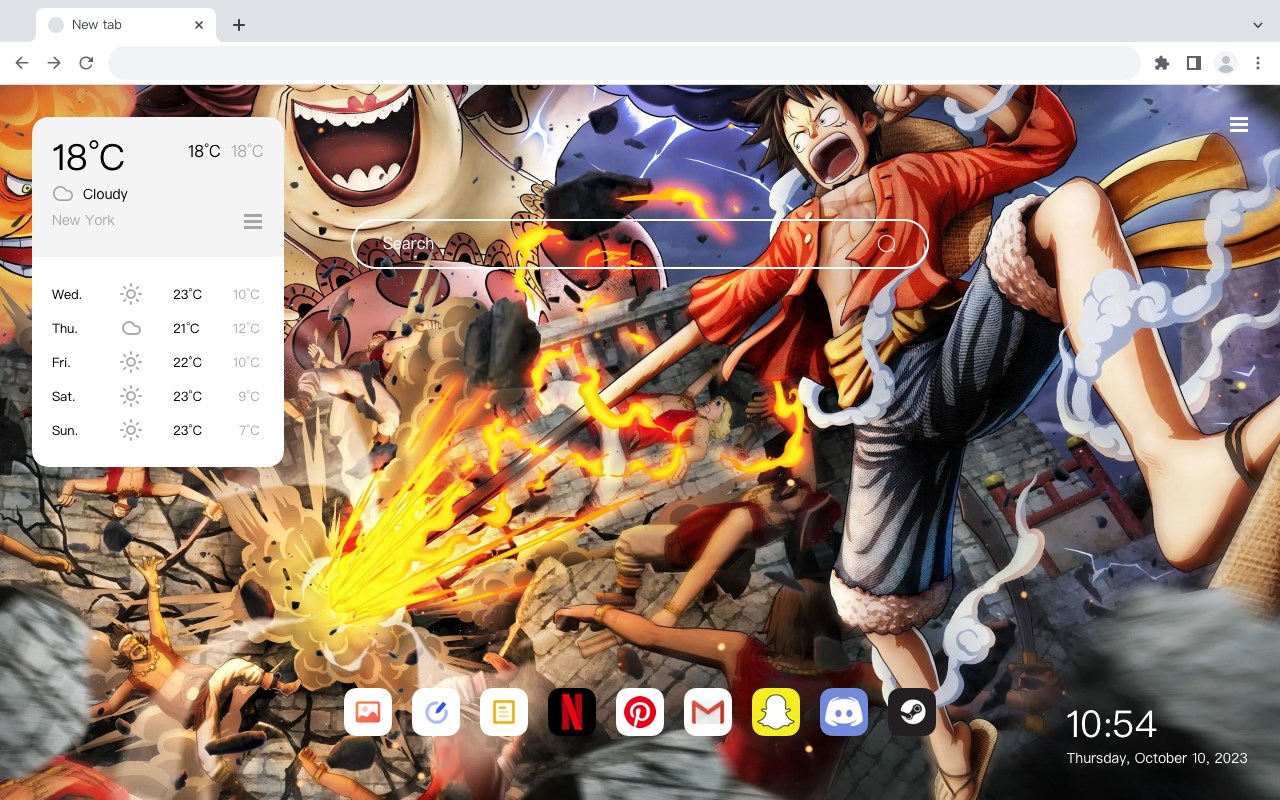Launch the Pinterest shortcut

coord(640,712)
